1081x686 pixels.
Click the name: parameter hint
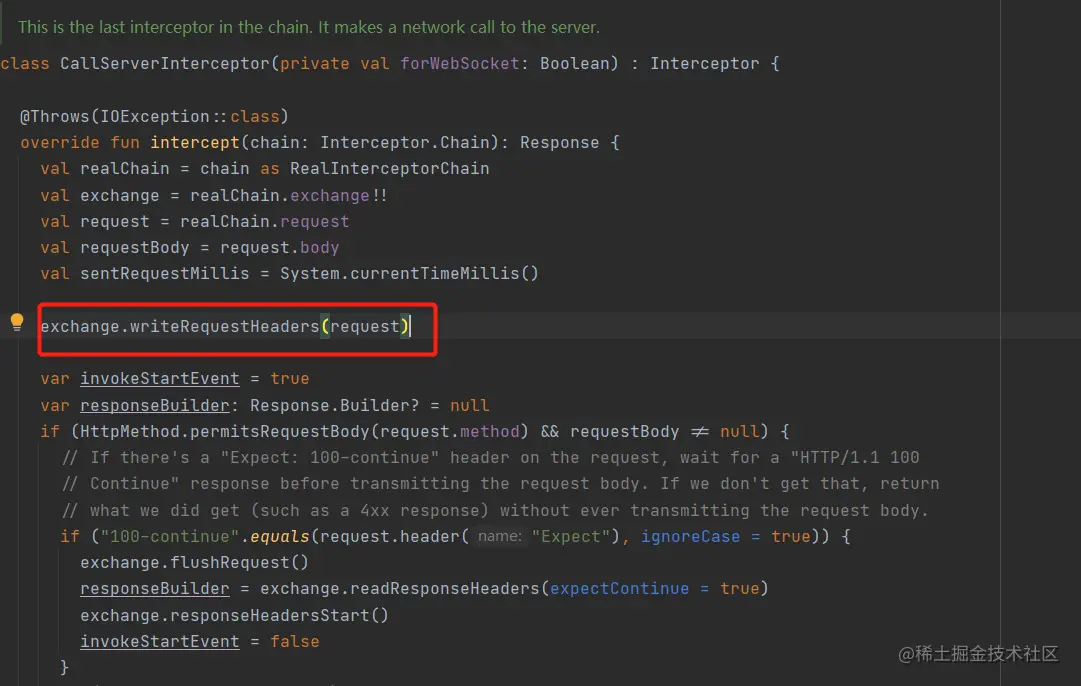[x=500, y=536]
